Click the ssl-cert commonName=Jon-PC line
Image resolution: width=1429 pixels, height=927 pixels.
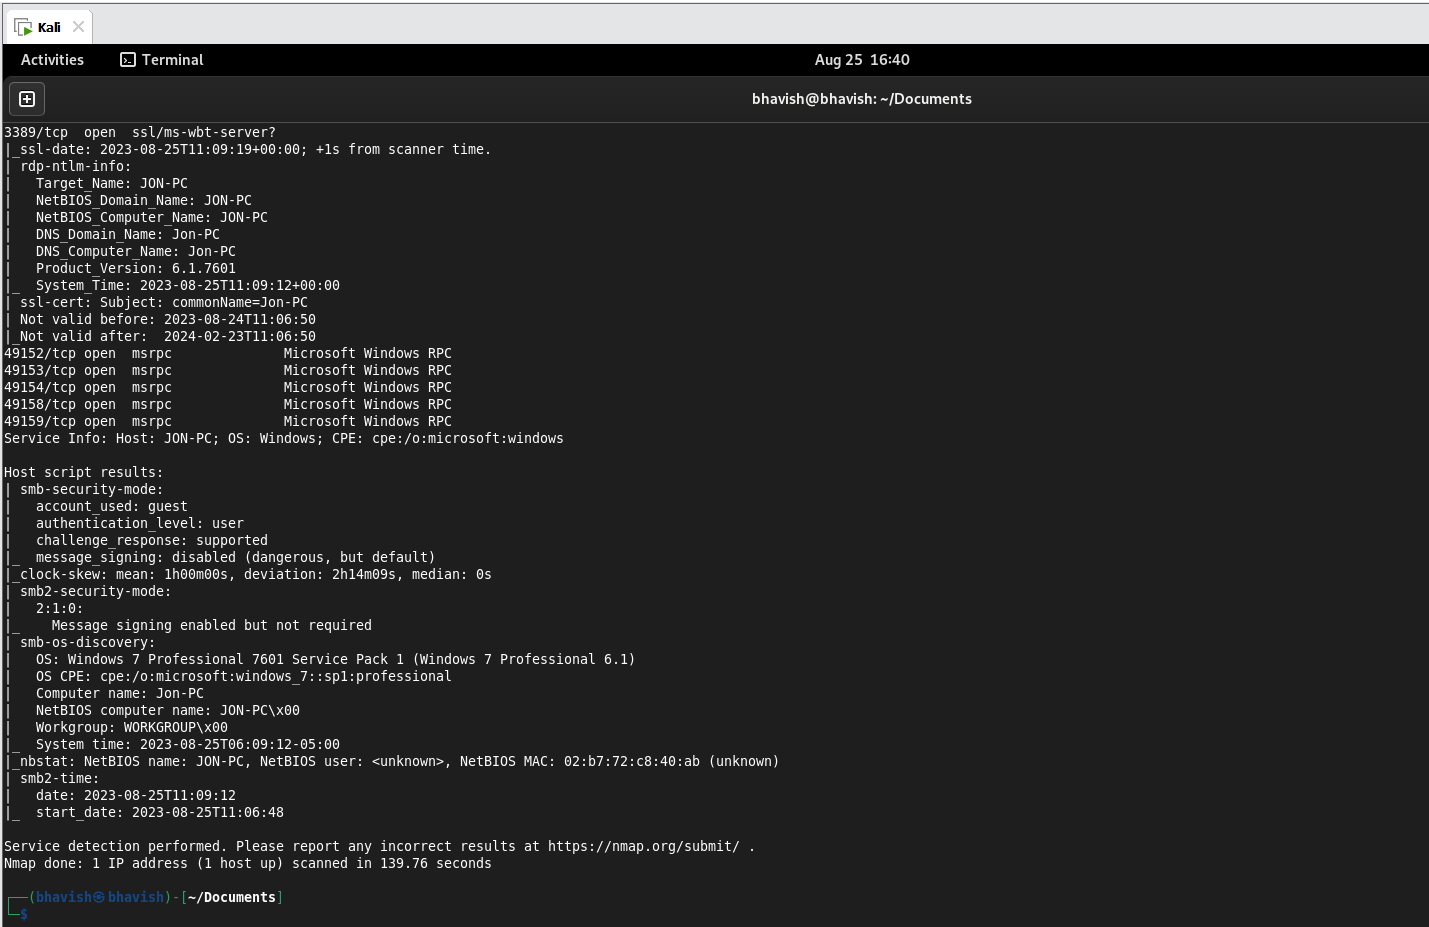pos(150,302)
